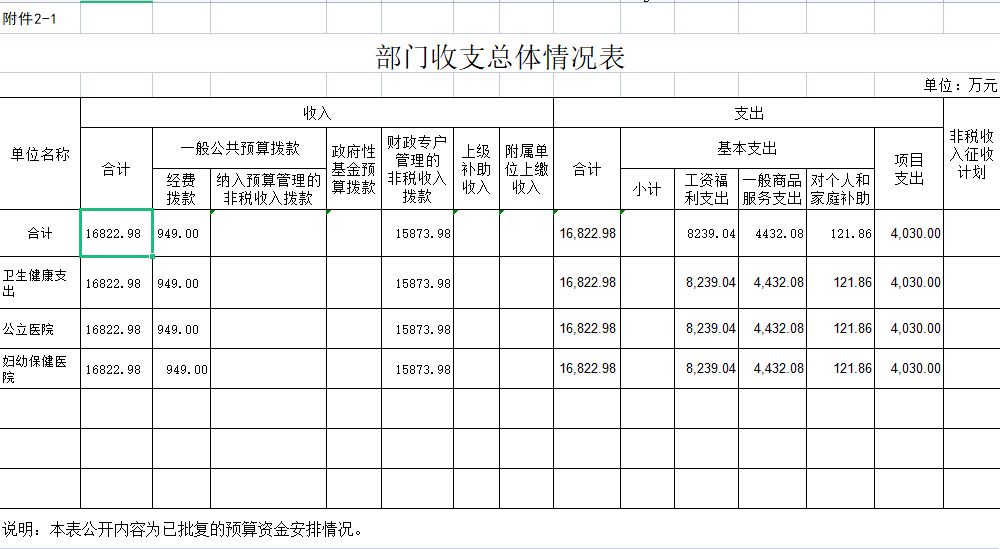Screen dimensions: 1000x549
Task: Select the 基本支出 header cell
Action: pyautogui.click(x=747, y=149)
